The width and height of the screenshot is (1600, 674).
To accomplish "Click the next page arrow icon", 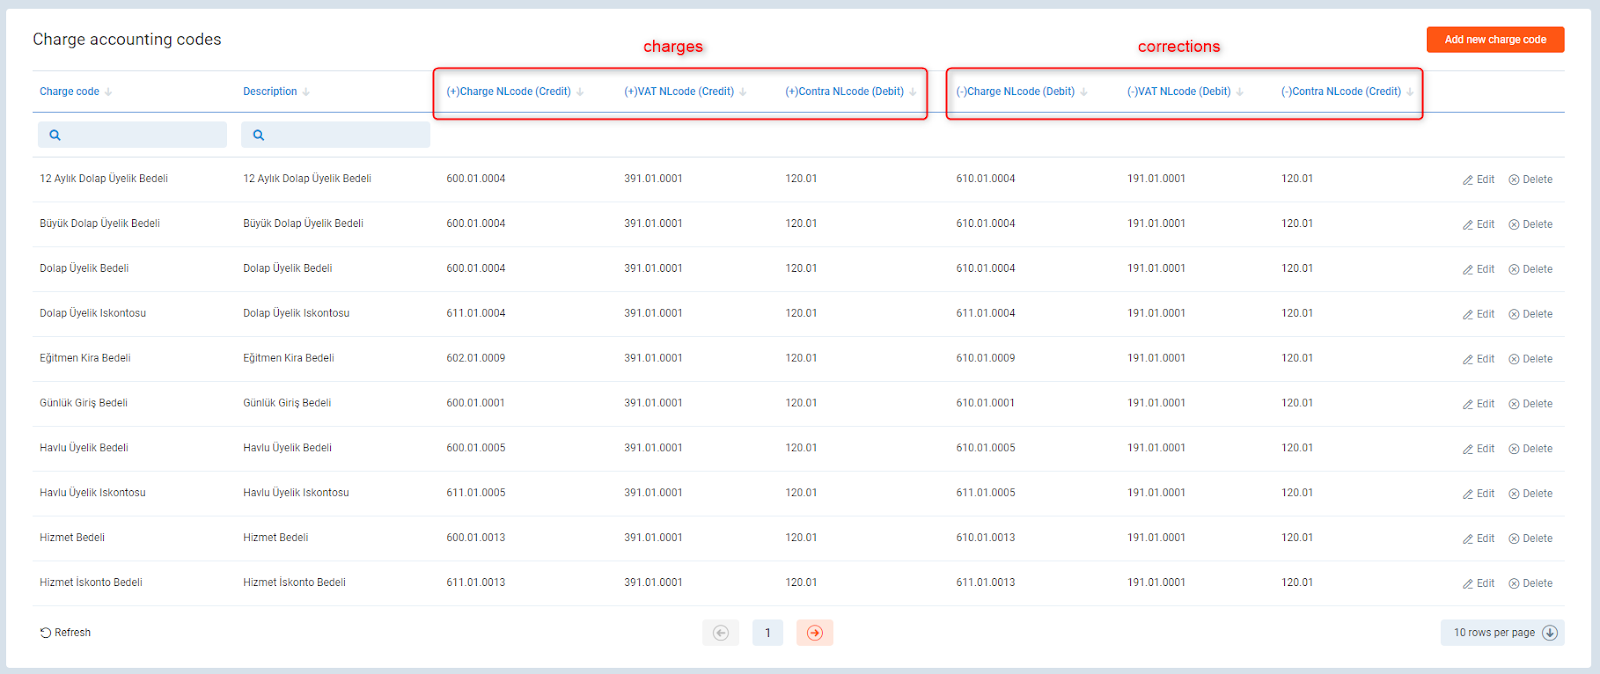I will (814, 633).
